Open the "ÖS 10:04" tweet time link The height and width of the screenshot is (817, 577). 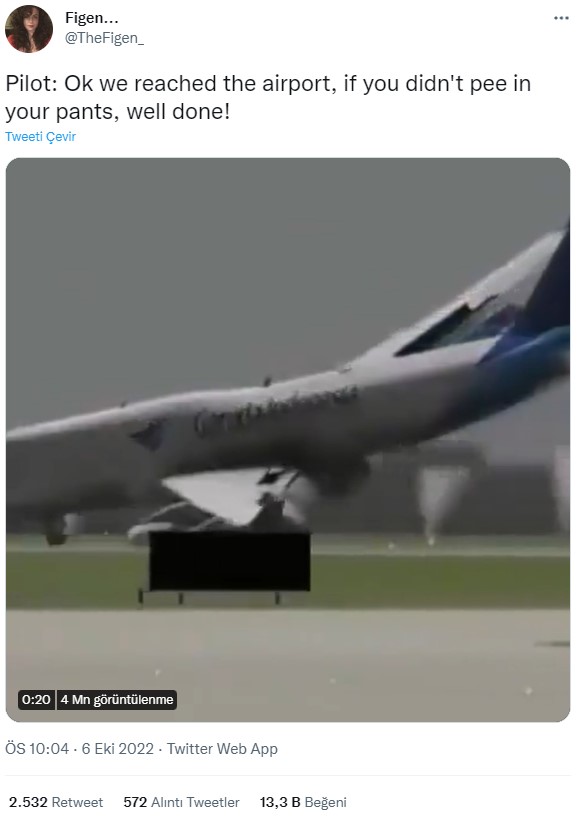tap(37, 749)
